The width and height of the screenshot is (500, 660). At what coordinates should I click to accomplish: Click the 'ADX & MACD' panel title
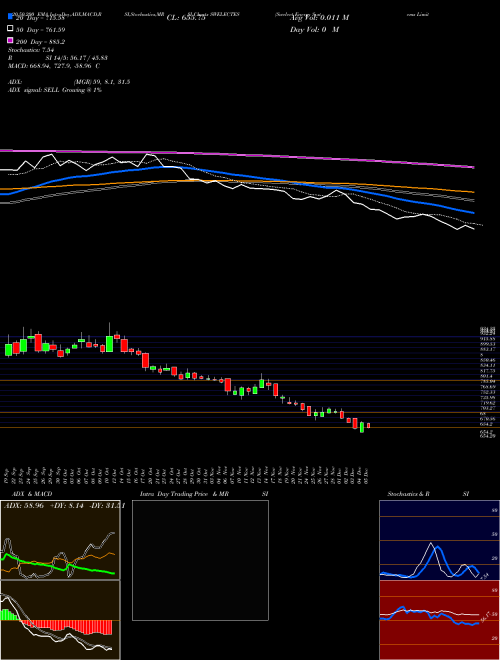(32, 494)
